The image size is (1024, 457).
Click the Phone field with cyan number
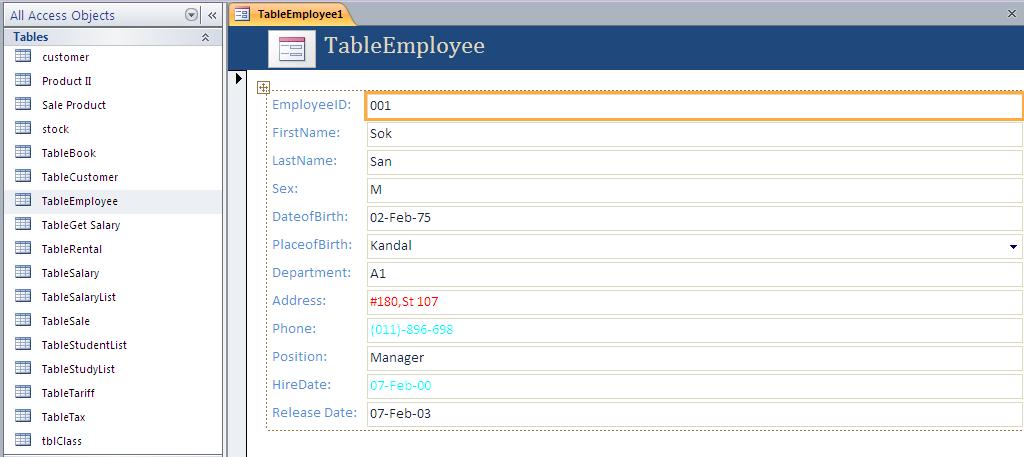tap(694, 329)
